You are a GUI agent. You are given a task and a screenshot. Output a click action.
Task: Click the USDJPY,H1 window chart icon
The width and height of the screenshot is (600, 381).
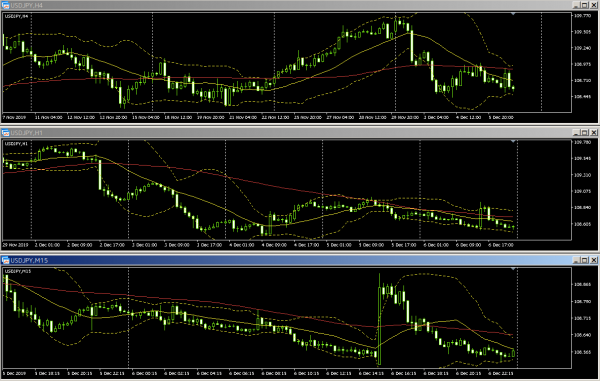tap(5, 133)
